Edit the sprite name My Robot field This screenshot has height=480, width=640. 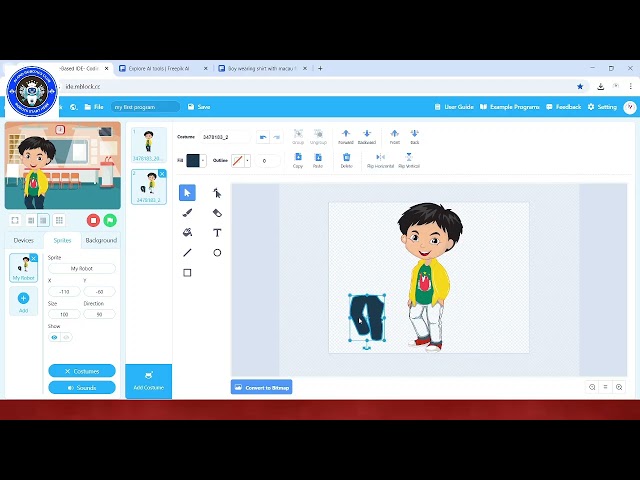point(82,269)
